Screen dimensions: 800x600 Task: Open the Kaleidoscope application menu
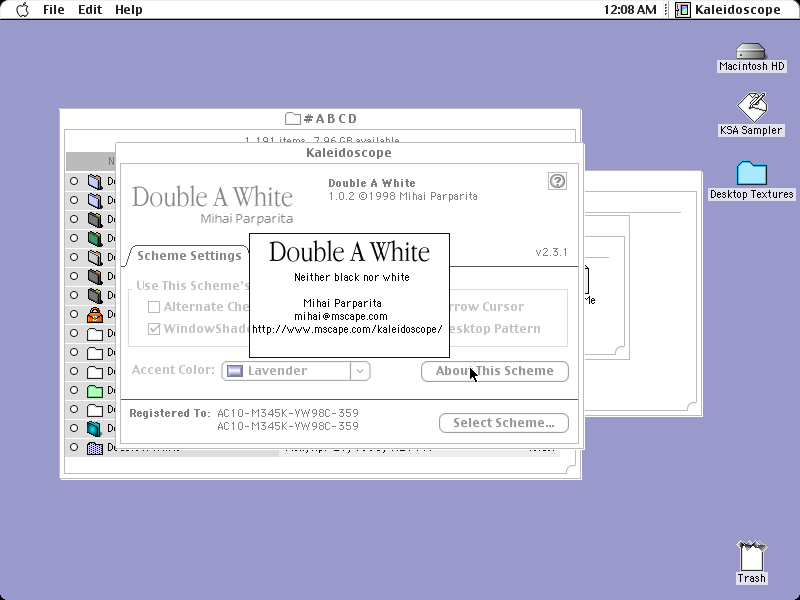point(728,10)
